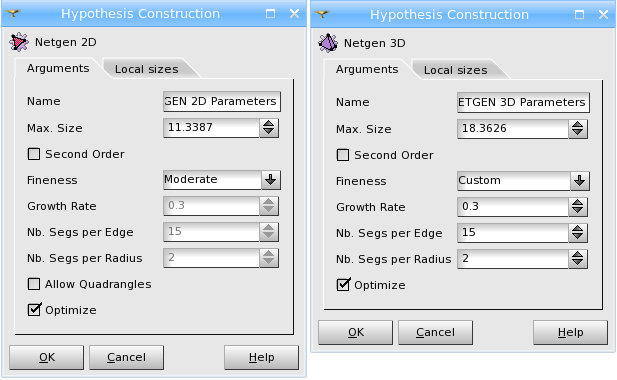Maximize the Netgen 2D hypothesis dialog
This screenshot has width=617, height=380.
pyautogui.click(x=270, y=14)
